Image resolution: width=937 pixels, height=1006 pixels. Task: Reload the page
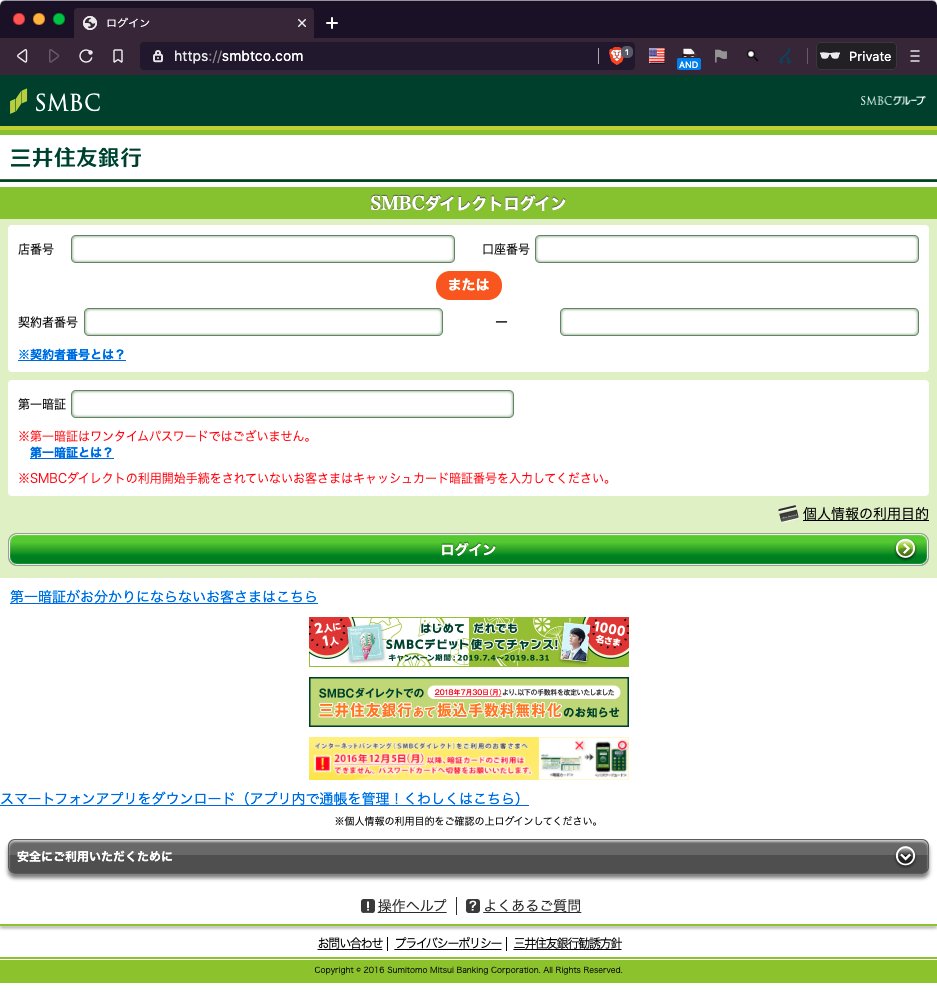click(86, 56)
